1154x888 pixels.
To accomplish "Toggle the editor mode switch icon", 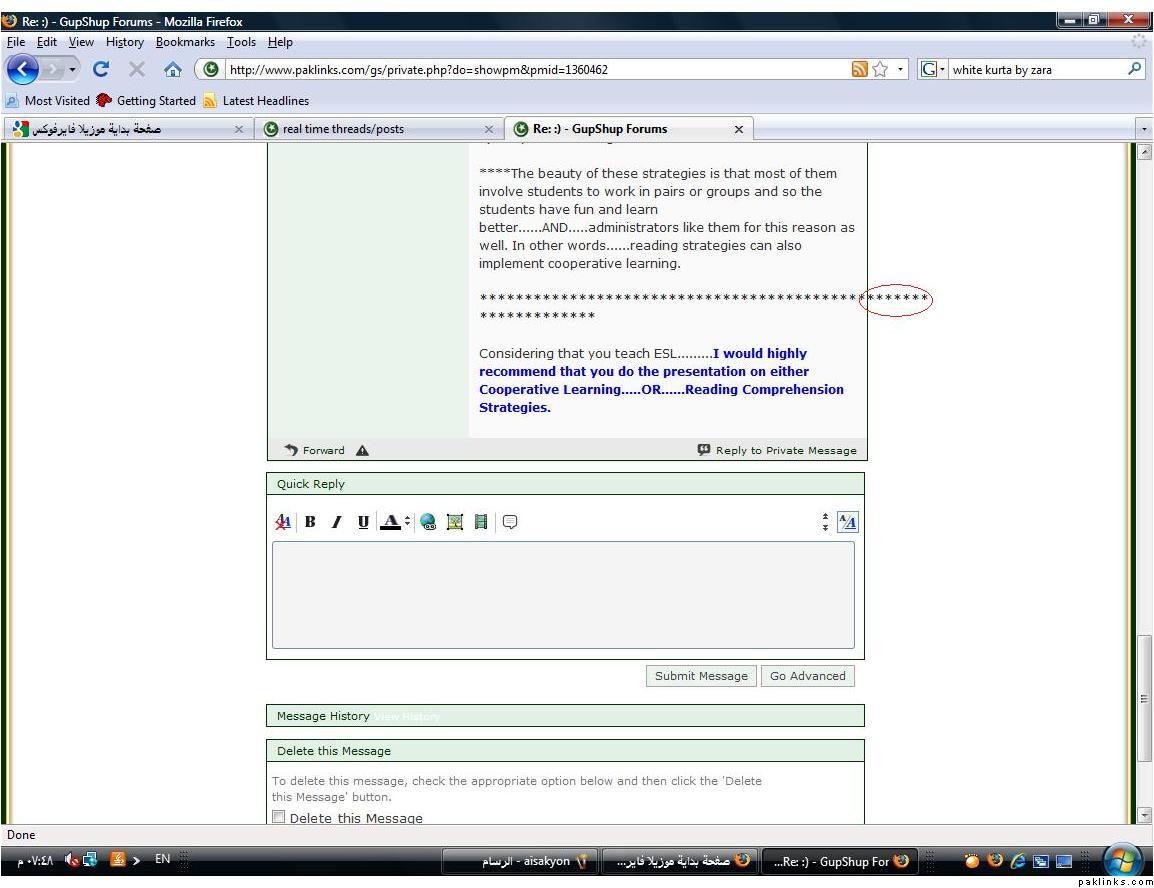I will coord(847,522).
